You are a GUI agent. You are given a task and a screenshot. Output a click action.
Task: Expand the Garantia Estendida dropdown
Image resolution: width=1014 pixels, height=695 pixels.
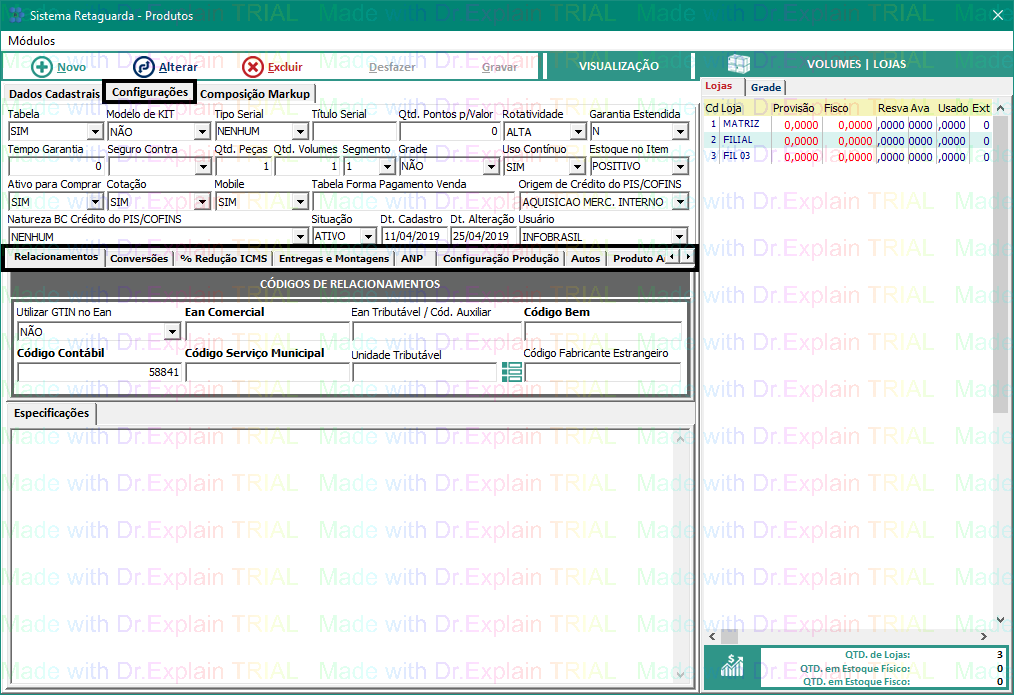[x=680, y=131]
